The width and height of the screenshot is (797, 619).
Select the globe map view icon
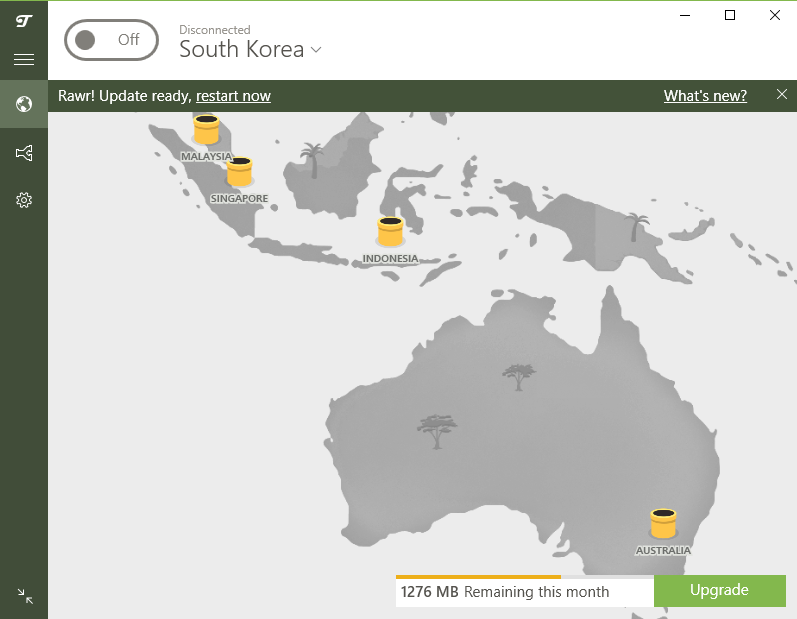(x=24, y=104)
